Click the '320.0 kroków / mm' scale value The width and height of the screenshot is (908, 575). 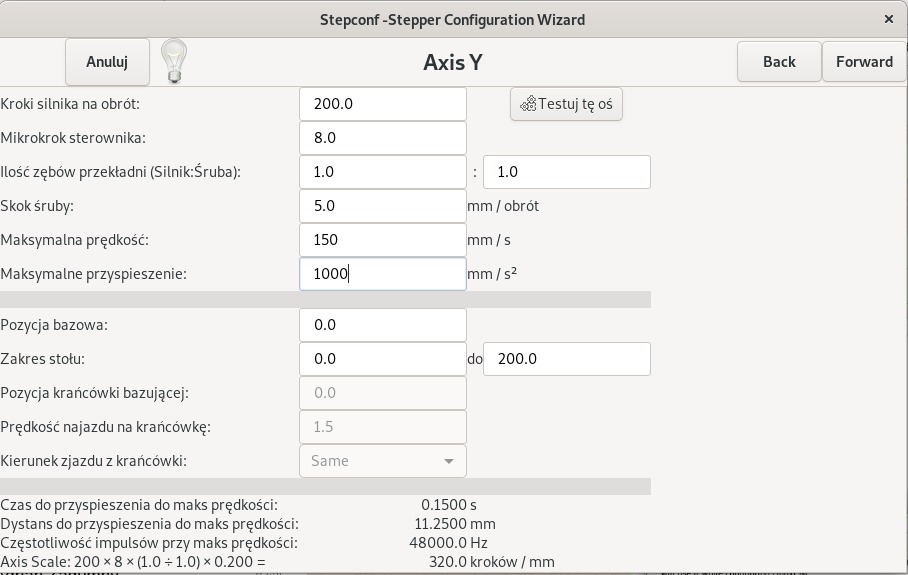(x=492, y=562)
